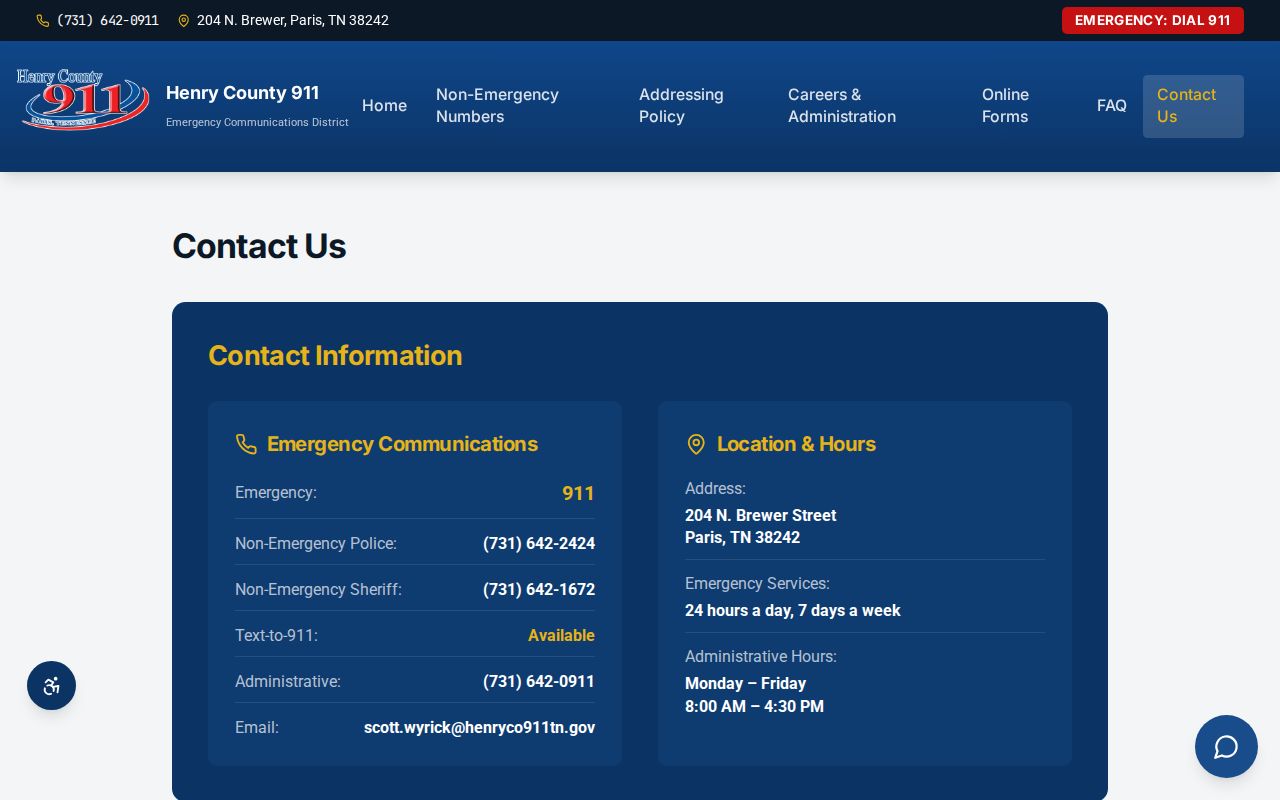
Task: Call (731) 642-0911 from the top bar
Action: click(x=107, y=20)
